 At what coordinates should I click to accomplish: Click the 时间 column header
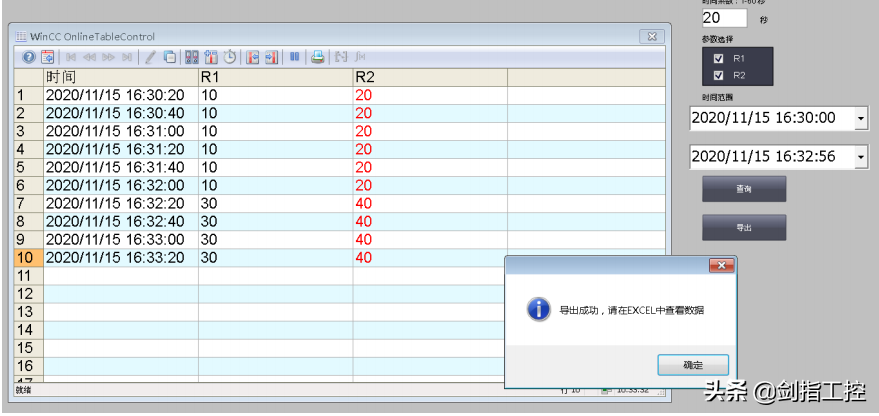coord(120,77)
